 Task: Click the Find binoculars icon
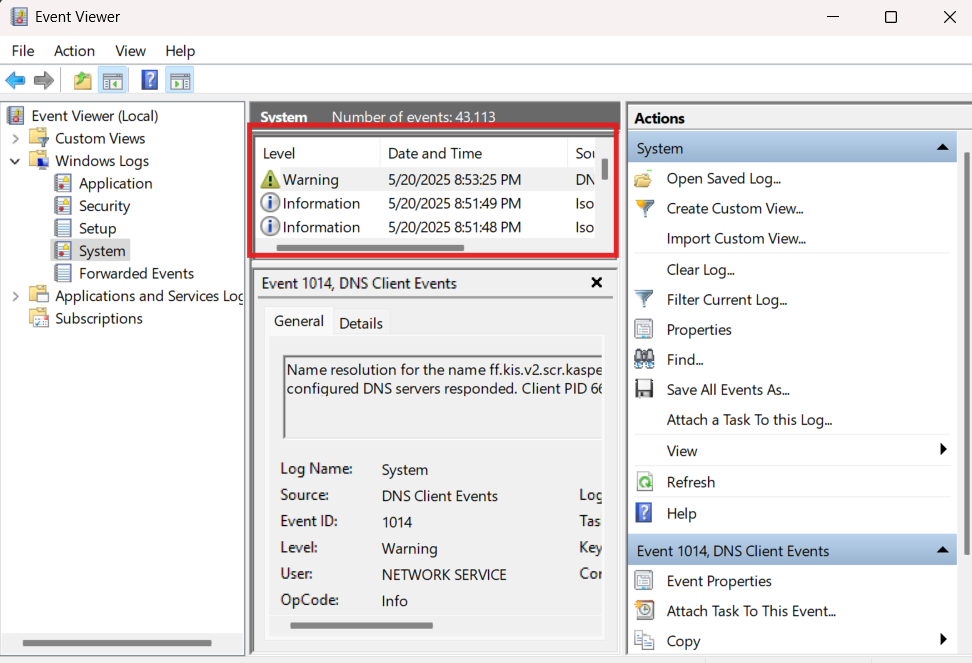pos(645,360)
